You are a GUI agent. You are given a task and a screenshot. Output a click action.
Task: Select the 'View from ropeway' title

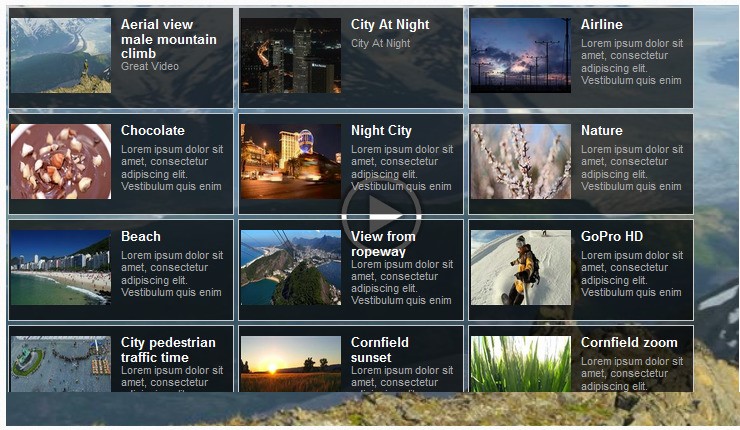pyautogui.click(x=383, y=244)
